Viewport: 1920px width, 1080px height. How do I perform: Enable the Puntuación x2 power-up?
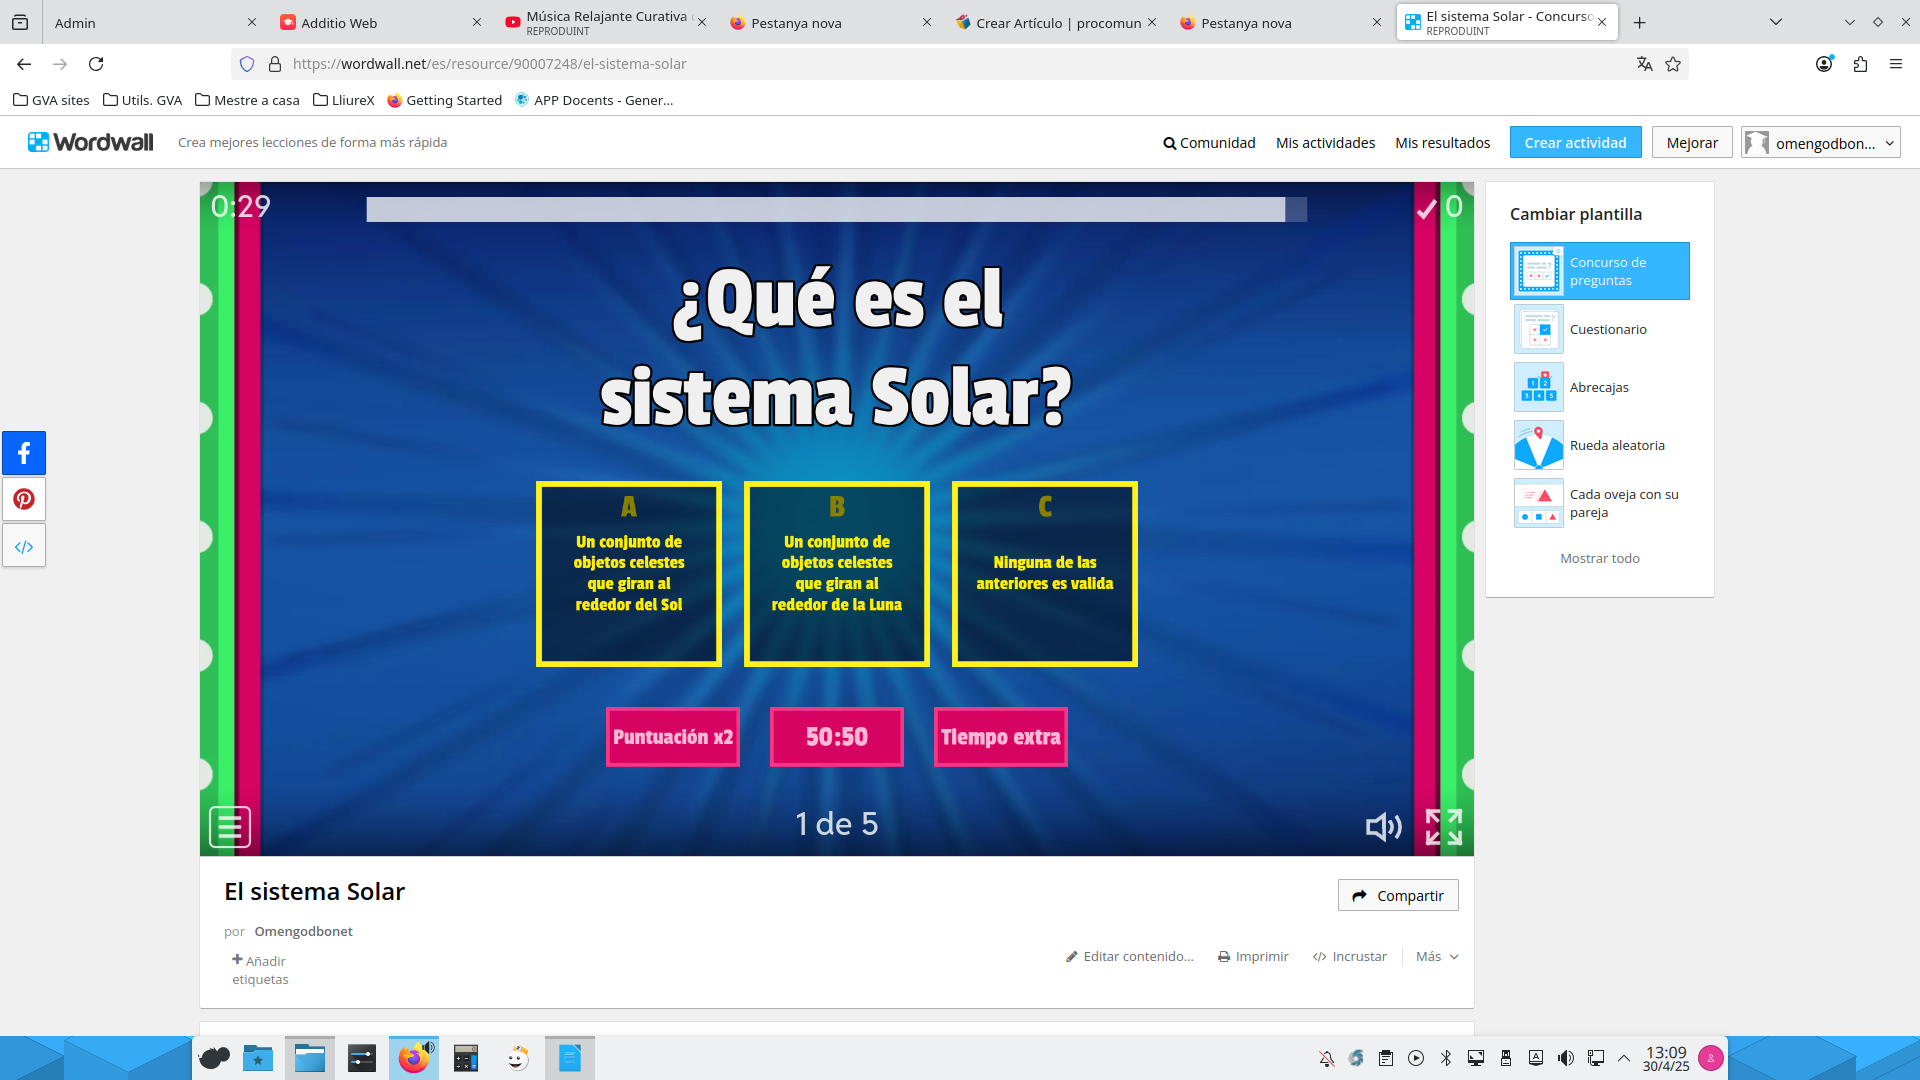[x=672, y=737]
